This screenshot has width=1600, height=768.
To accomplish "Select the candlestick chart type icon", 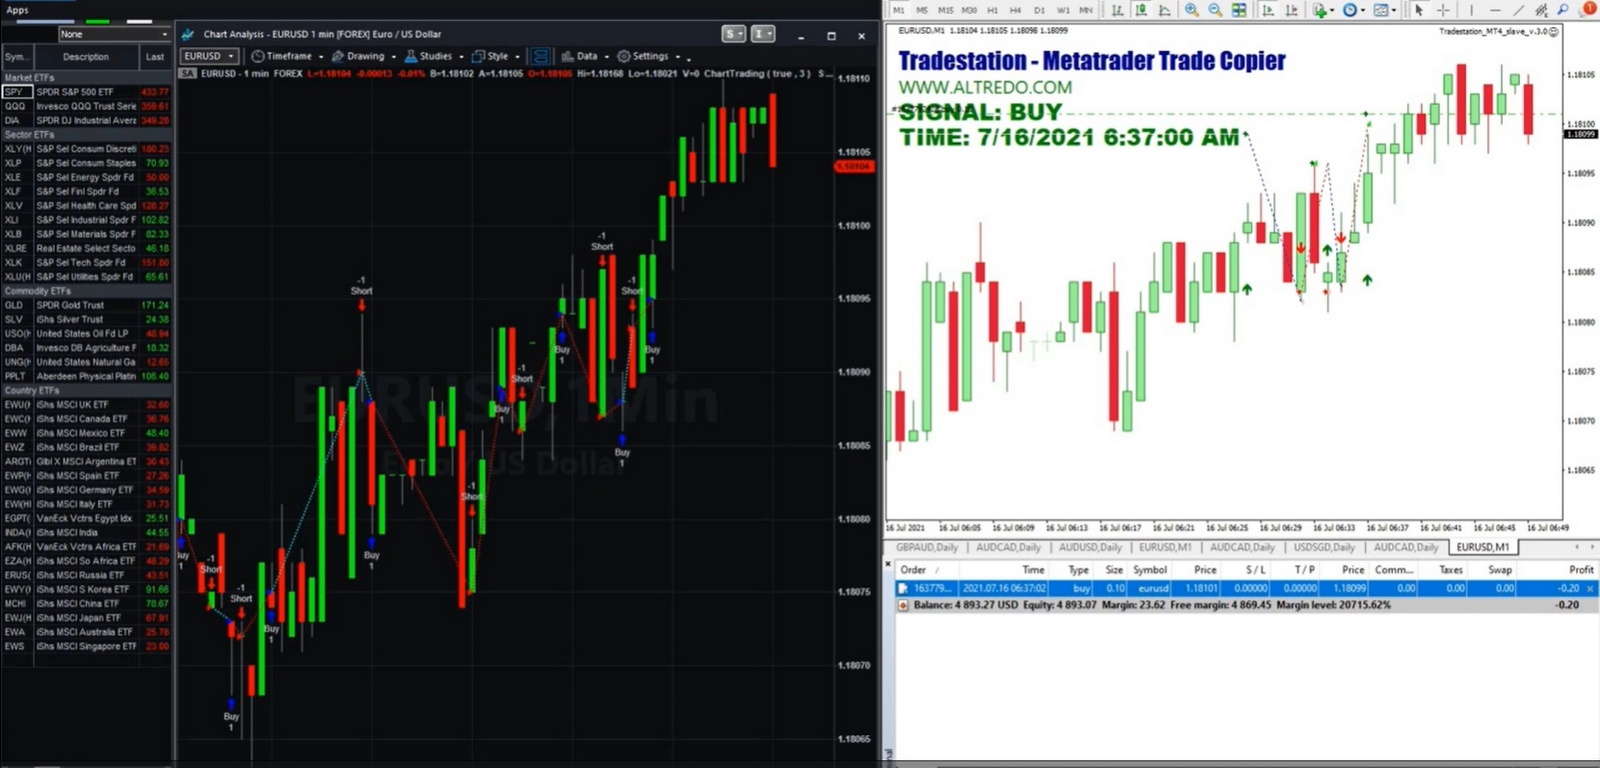I will pyautogui.click(x=1141, y=10).
